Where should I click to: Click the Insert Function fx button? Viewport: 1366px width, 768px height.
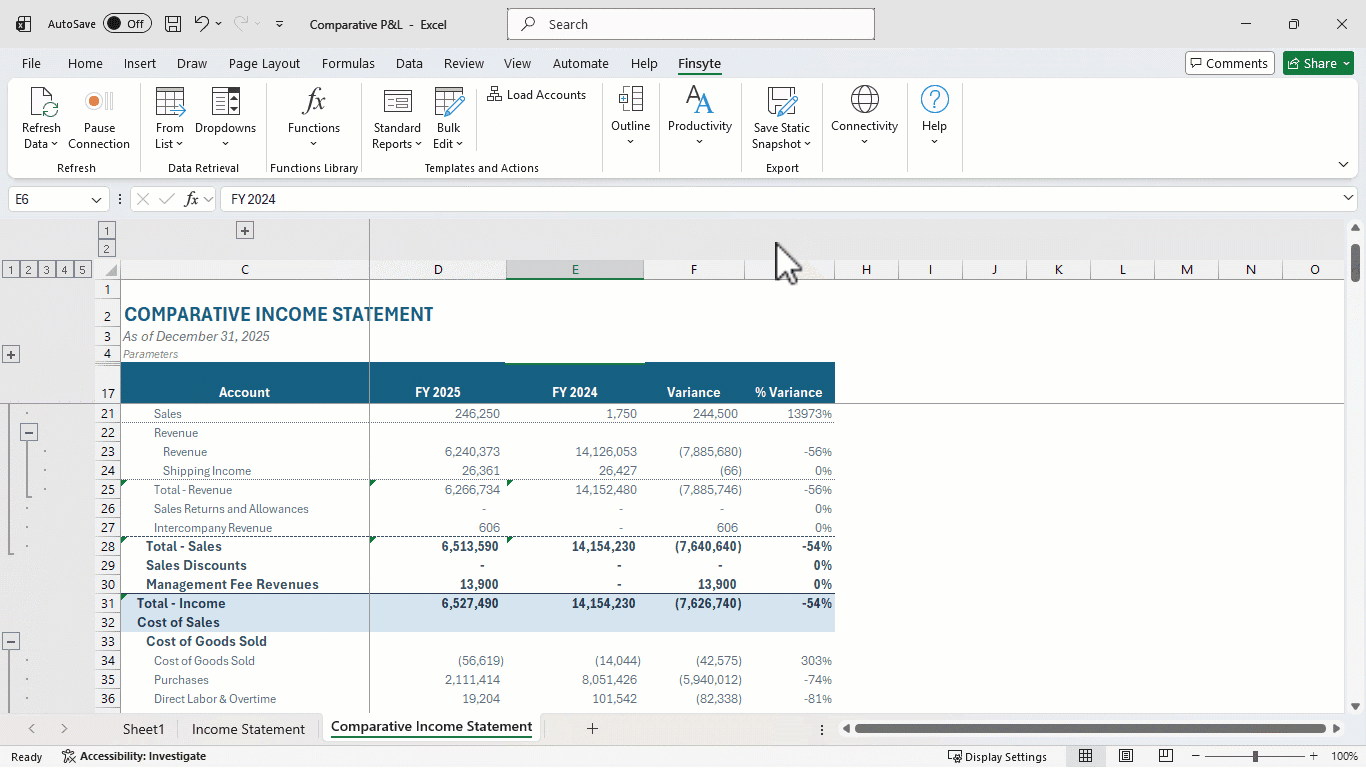point(191,199)
